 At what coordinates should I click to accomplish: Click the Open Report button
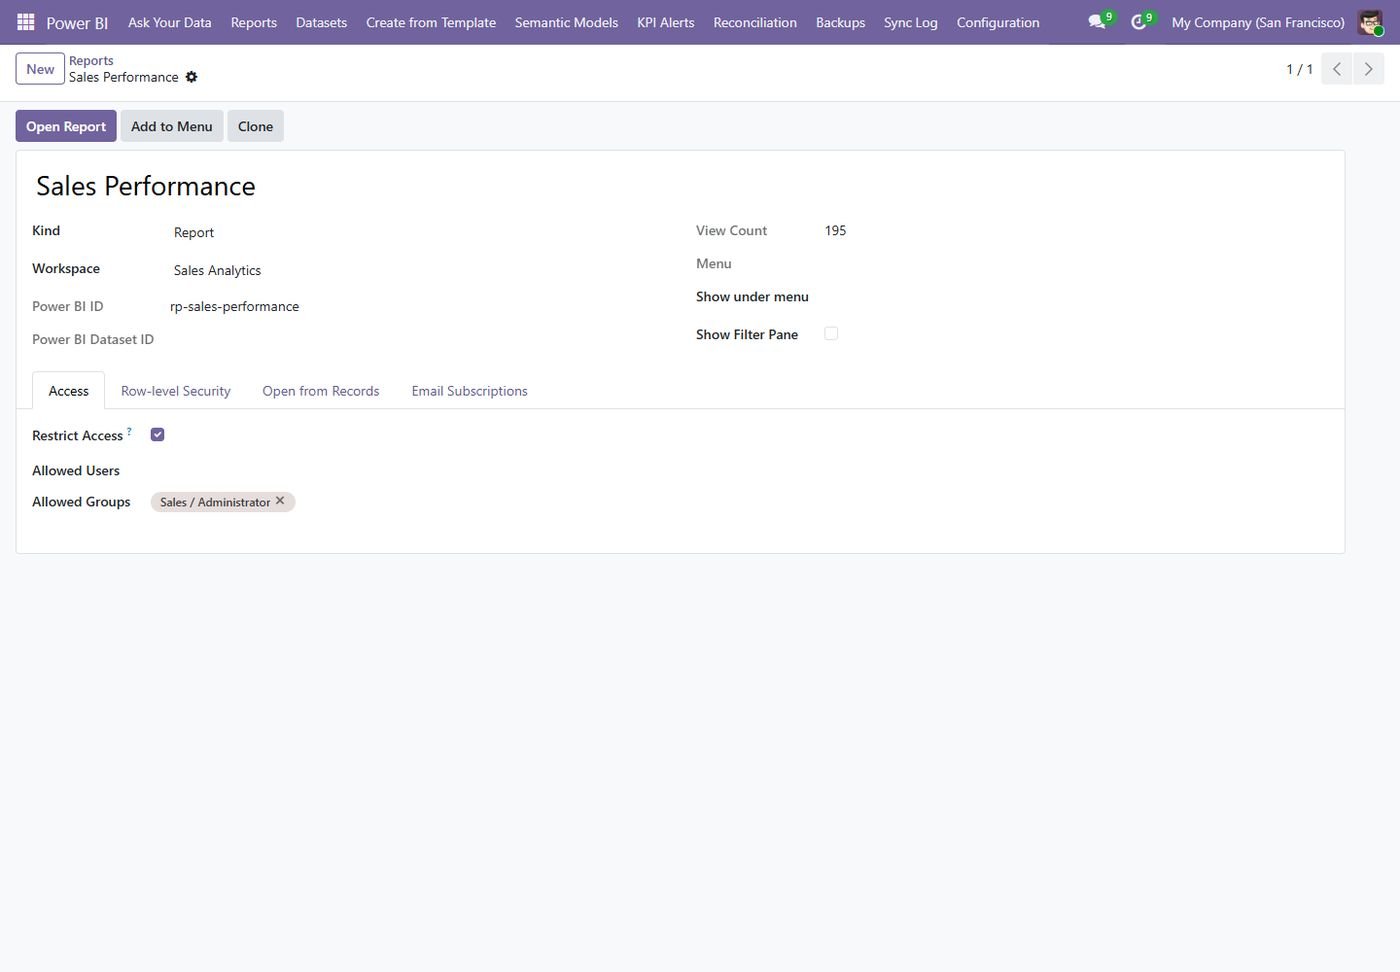pos(66,126)
